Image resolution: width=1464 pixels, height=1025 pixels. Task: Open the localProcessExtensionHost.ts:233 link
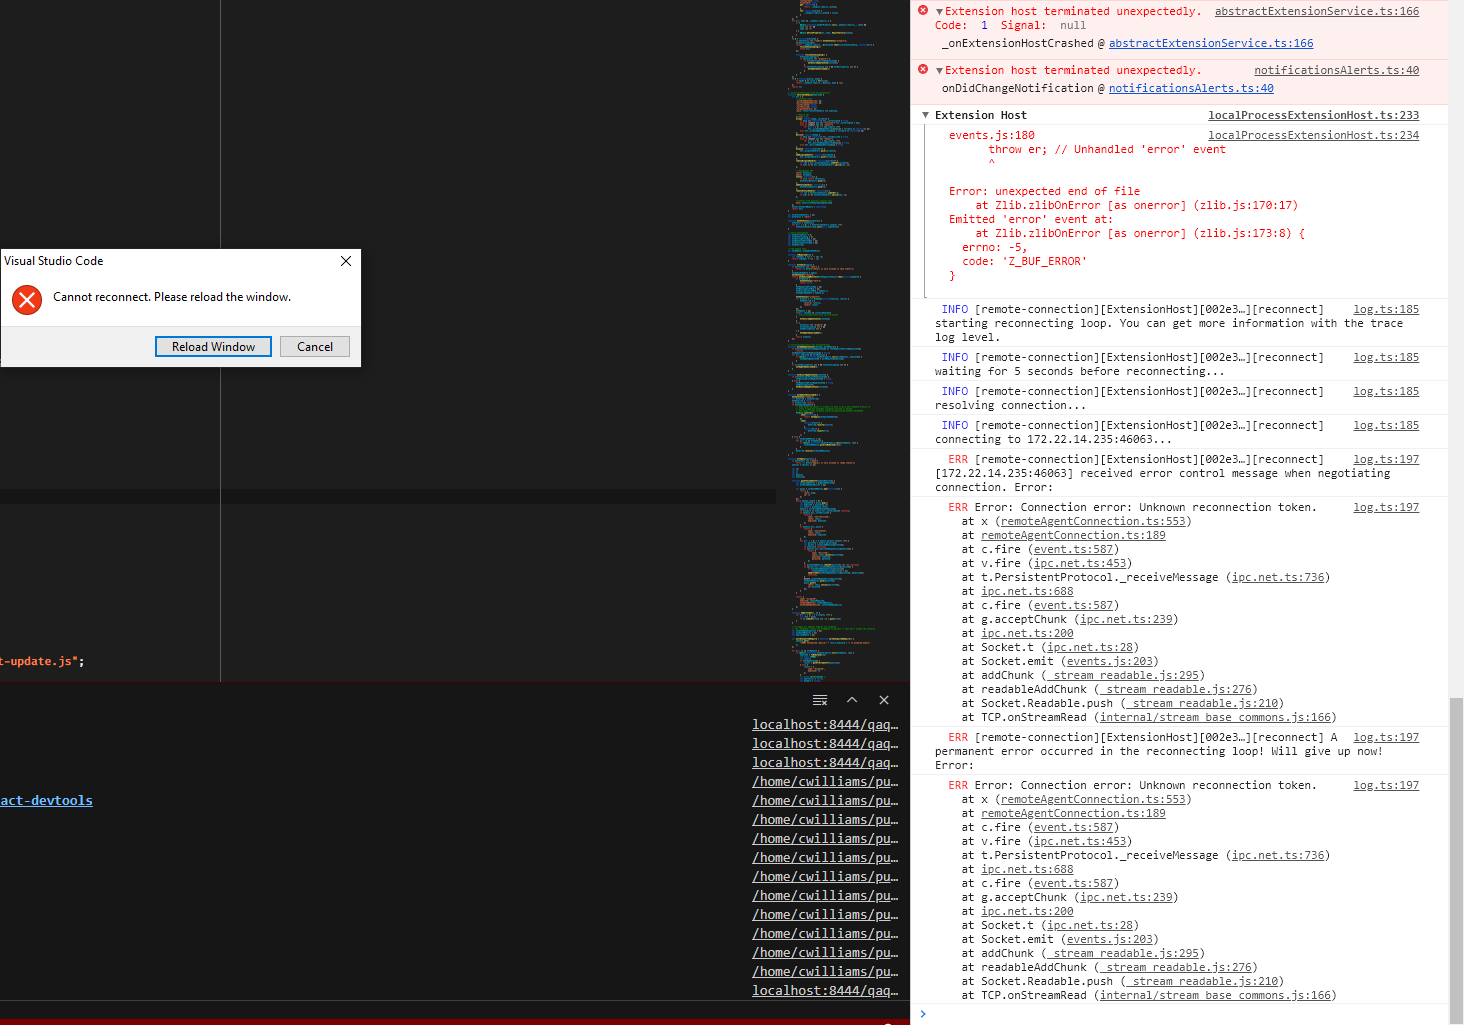(x=1313, y=114)
